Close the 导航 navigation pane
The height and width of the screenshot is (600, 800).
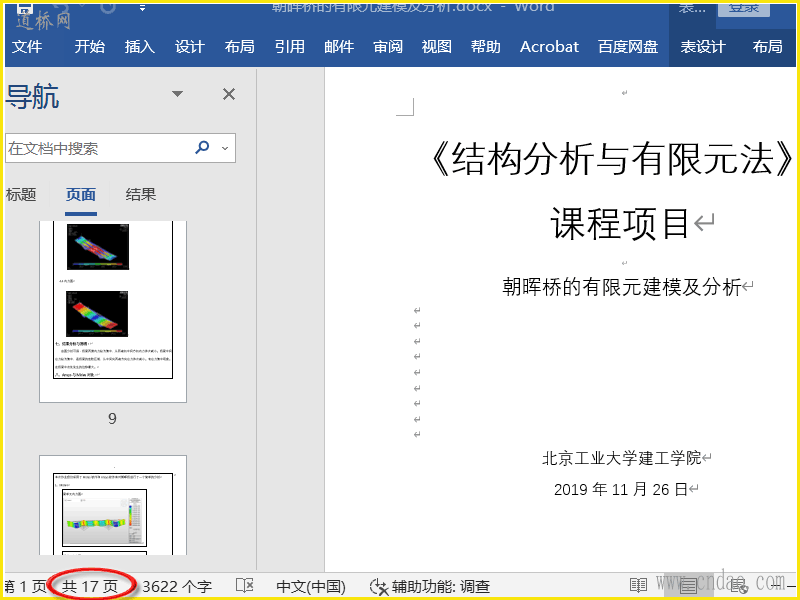click(x=229, y=94)
